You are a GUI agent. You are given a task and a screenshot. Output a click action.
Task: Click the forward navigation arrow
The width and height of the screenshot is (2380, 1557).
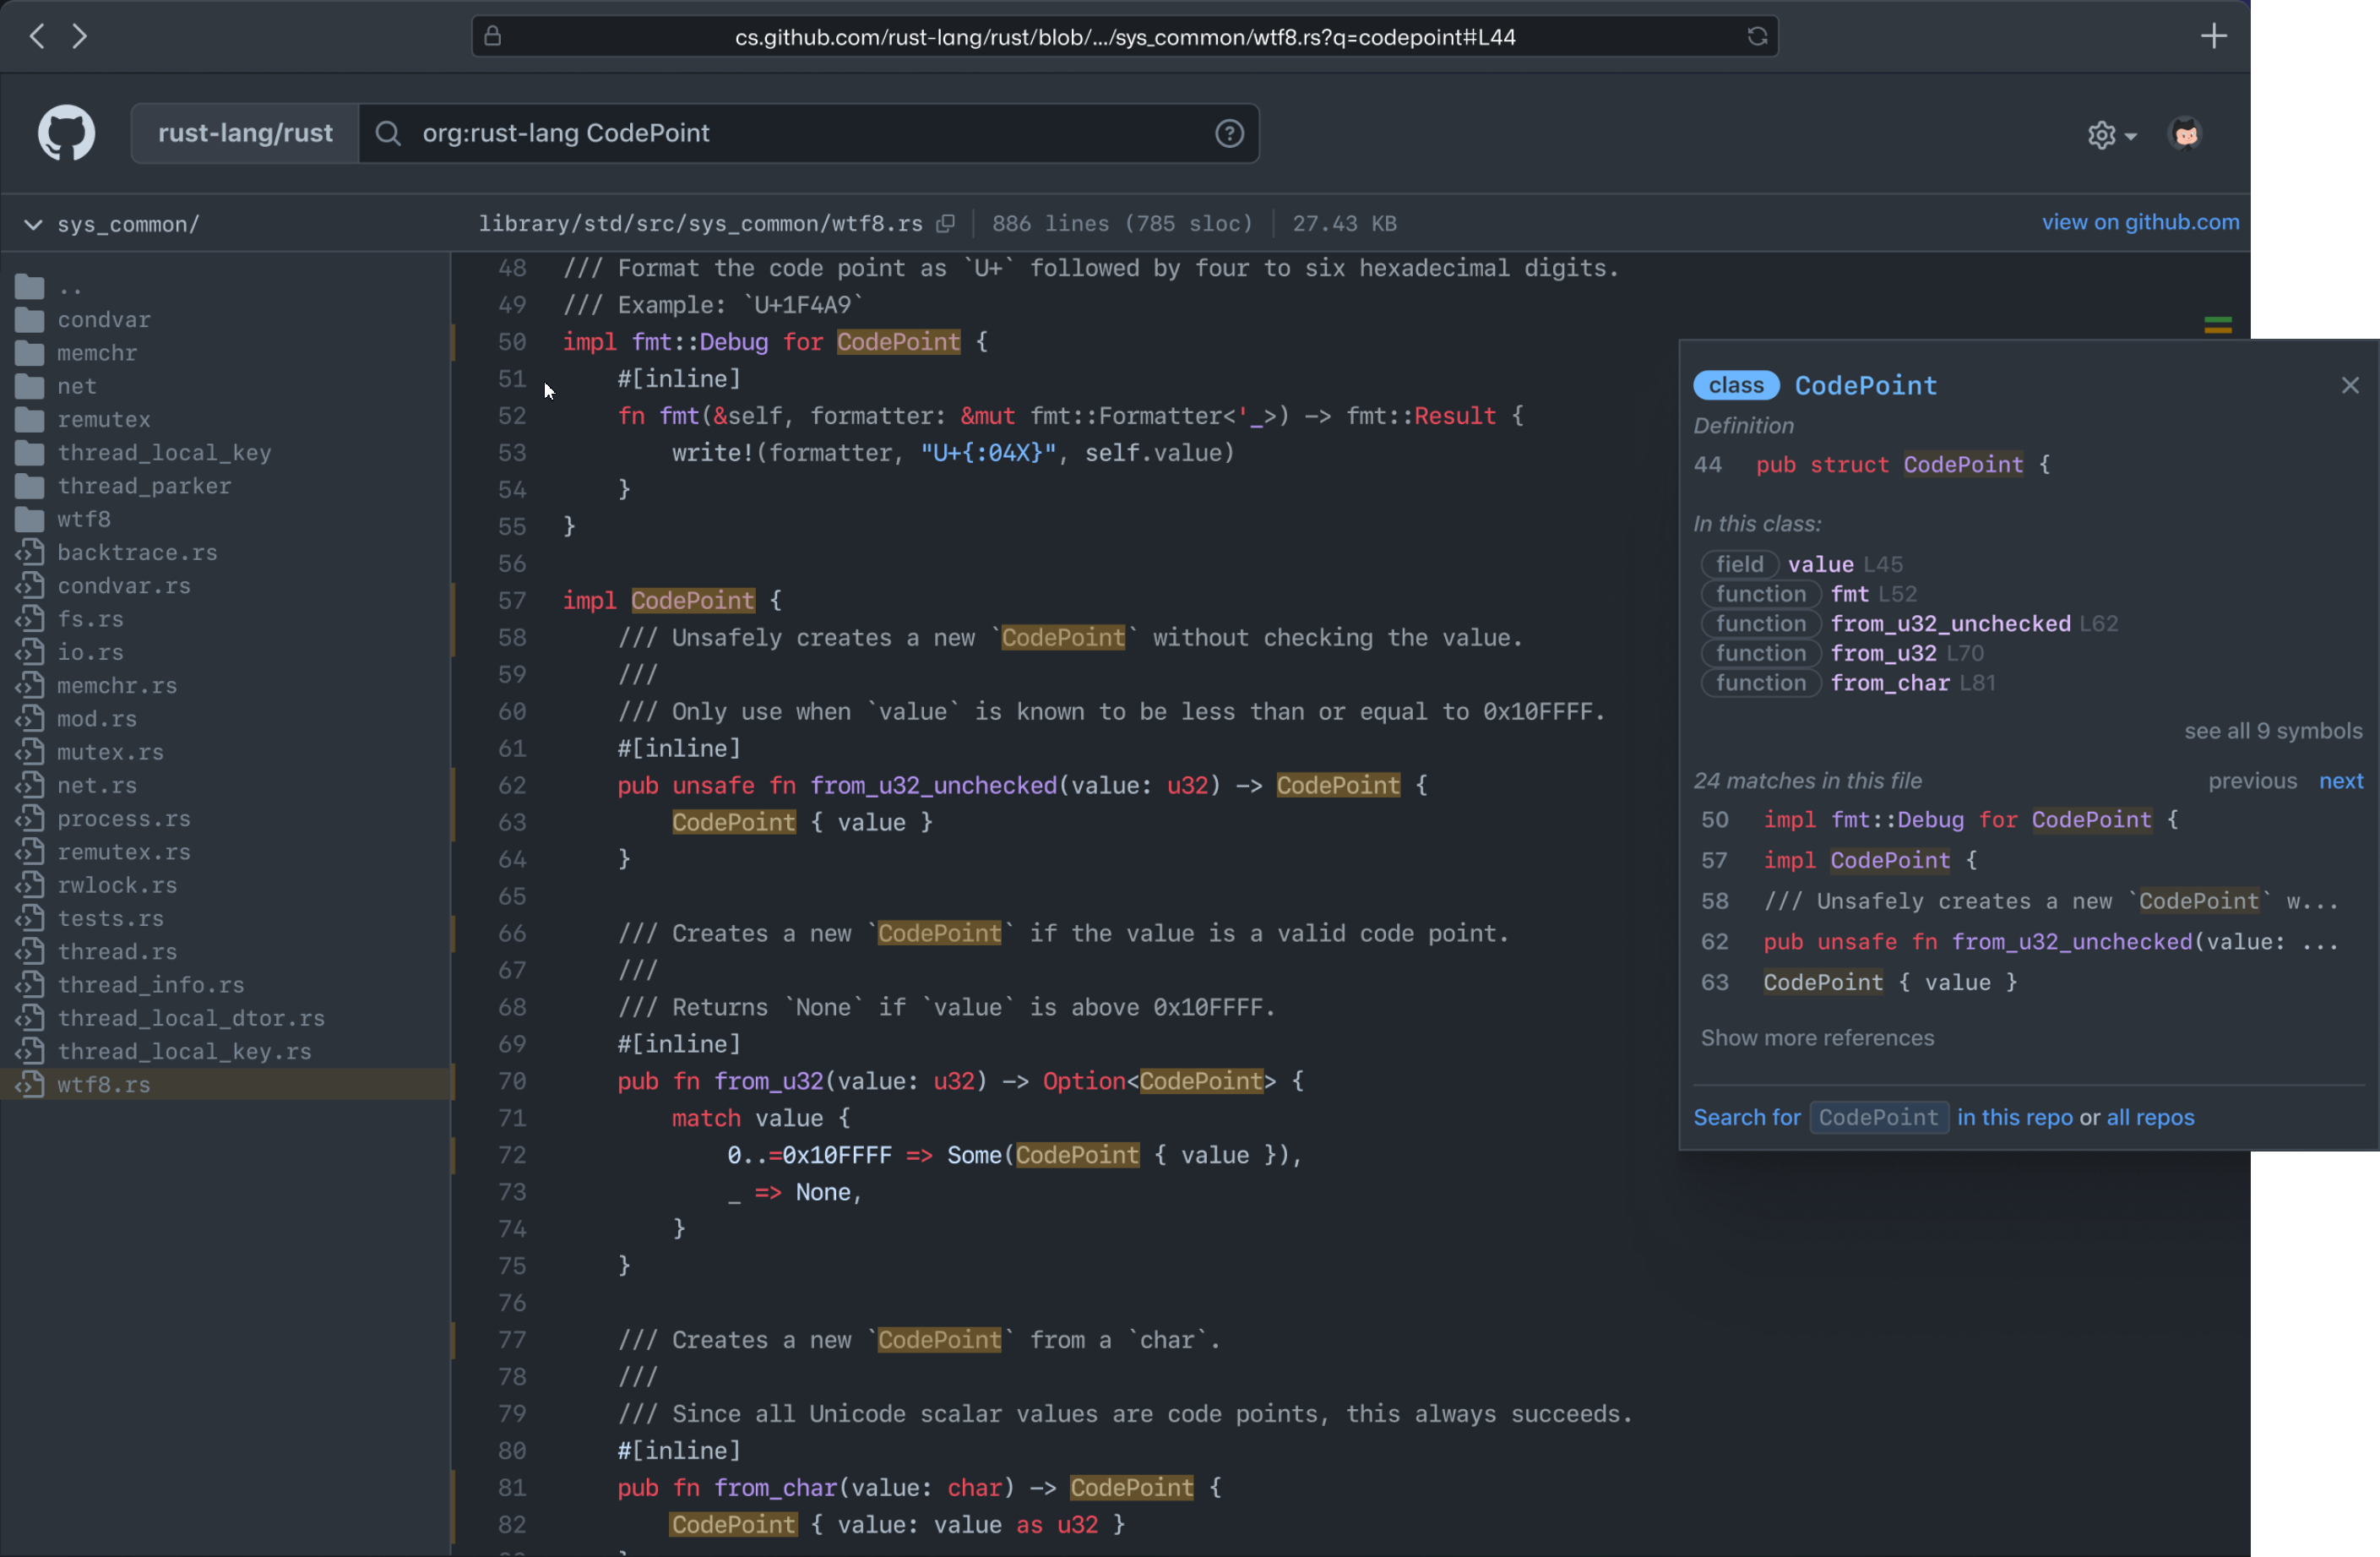coord(80,36)
